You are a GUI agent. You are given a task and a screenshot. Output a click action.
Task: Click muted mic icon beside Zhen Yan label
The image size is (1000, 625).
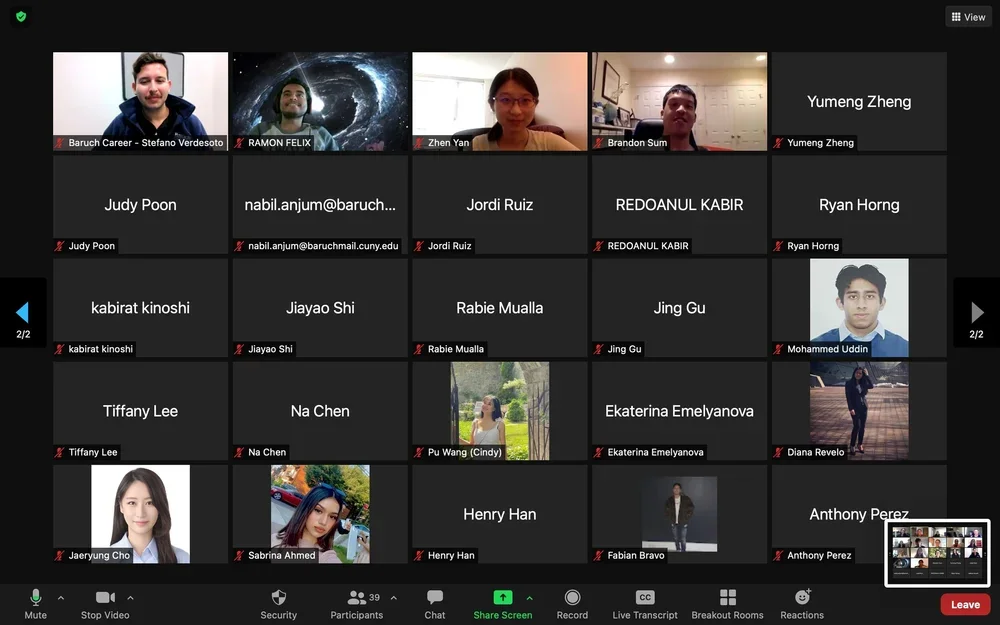point(419,143)
